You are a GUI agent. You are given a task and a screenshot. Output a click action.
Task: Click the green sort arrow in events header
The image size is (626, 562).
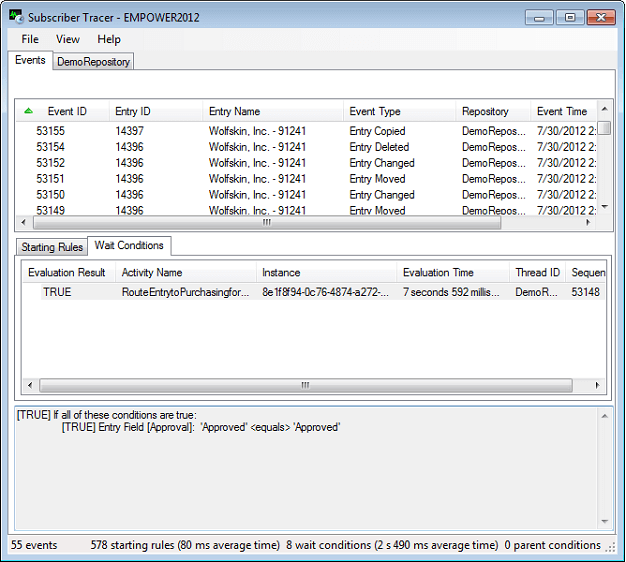pos(28,111)
